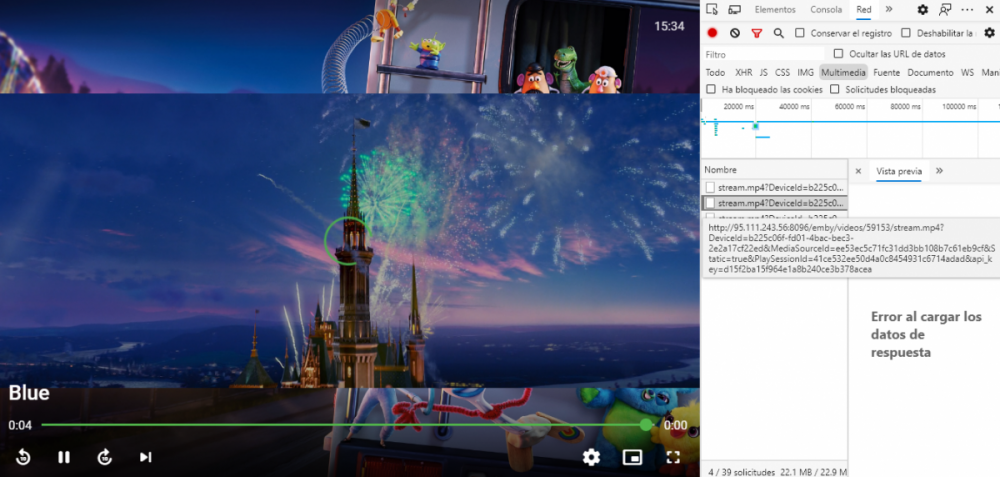Clear the network log
This screenshot has width=1000, height=477.
(735, 33)
